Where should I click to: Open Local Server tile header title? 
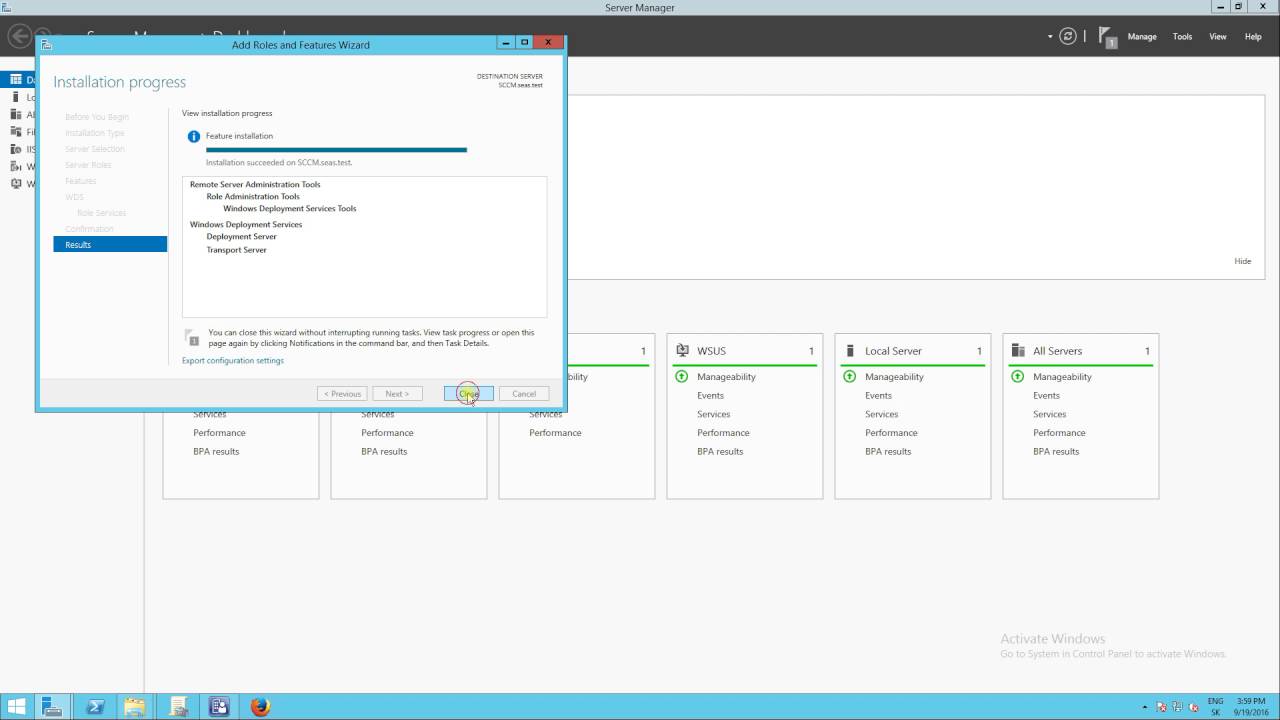click(893, 351)
